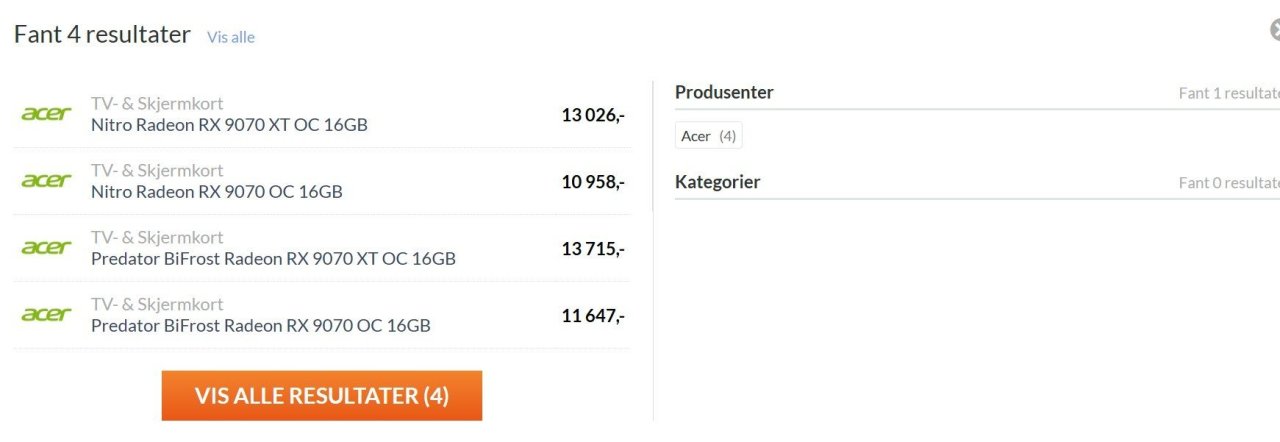Viewport: 1280px width, 442px height.
Task: Close the search results overlay
Action: pyautogui.click(x=1275, y=31)
